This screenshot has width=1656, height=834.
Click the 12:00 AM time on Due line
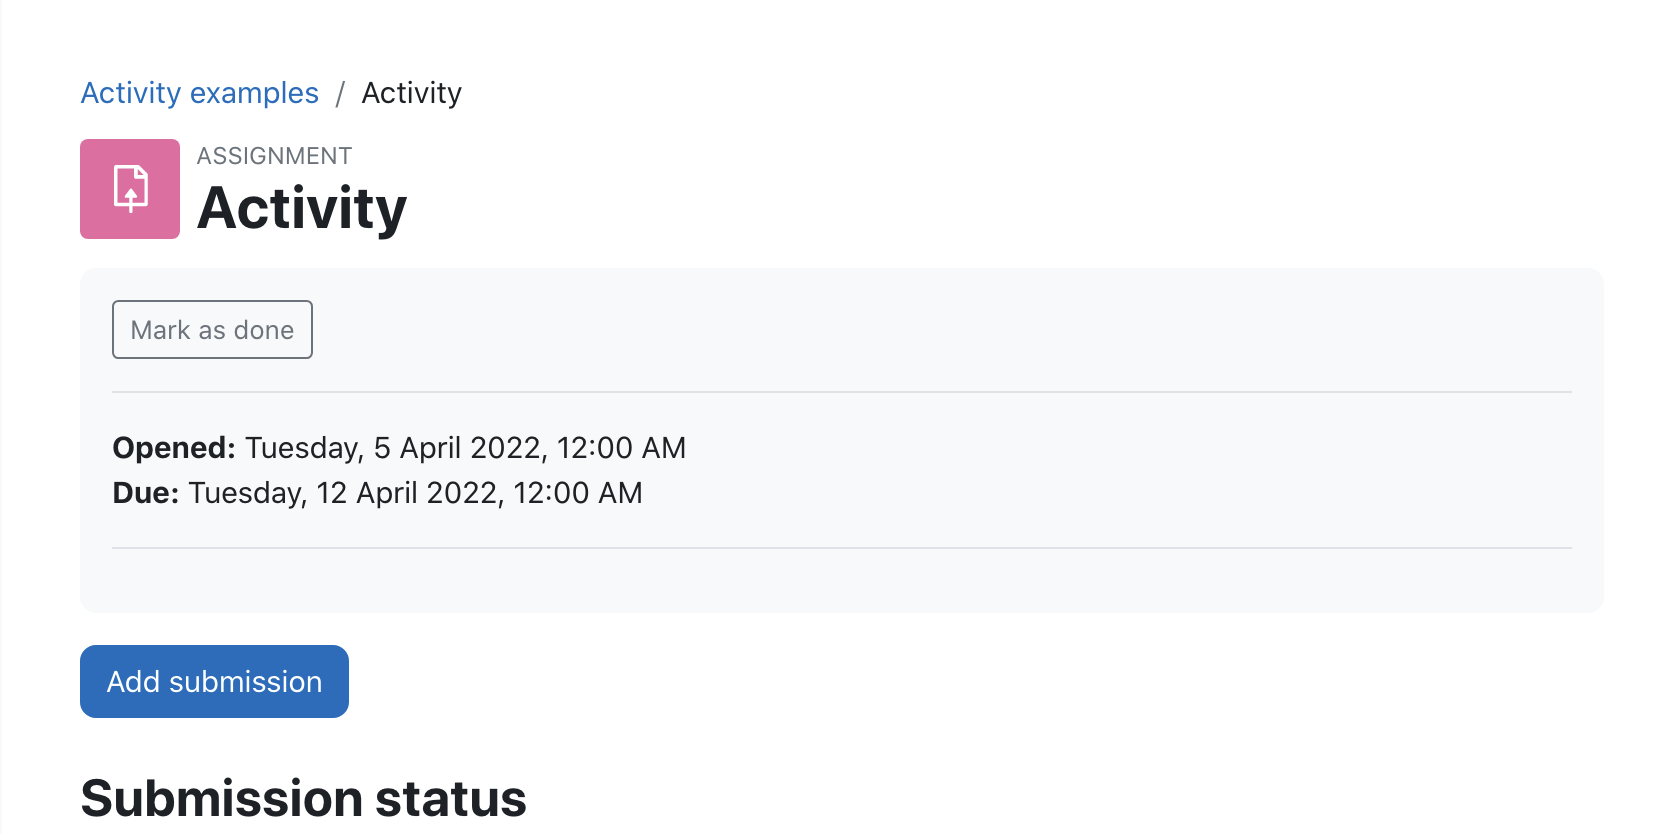pyautogui.click(x=578, y=493)
